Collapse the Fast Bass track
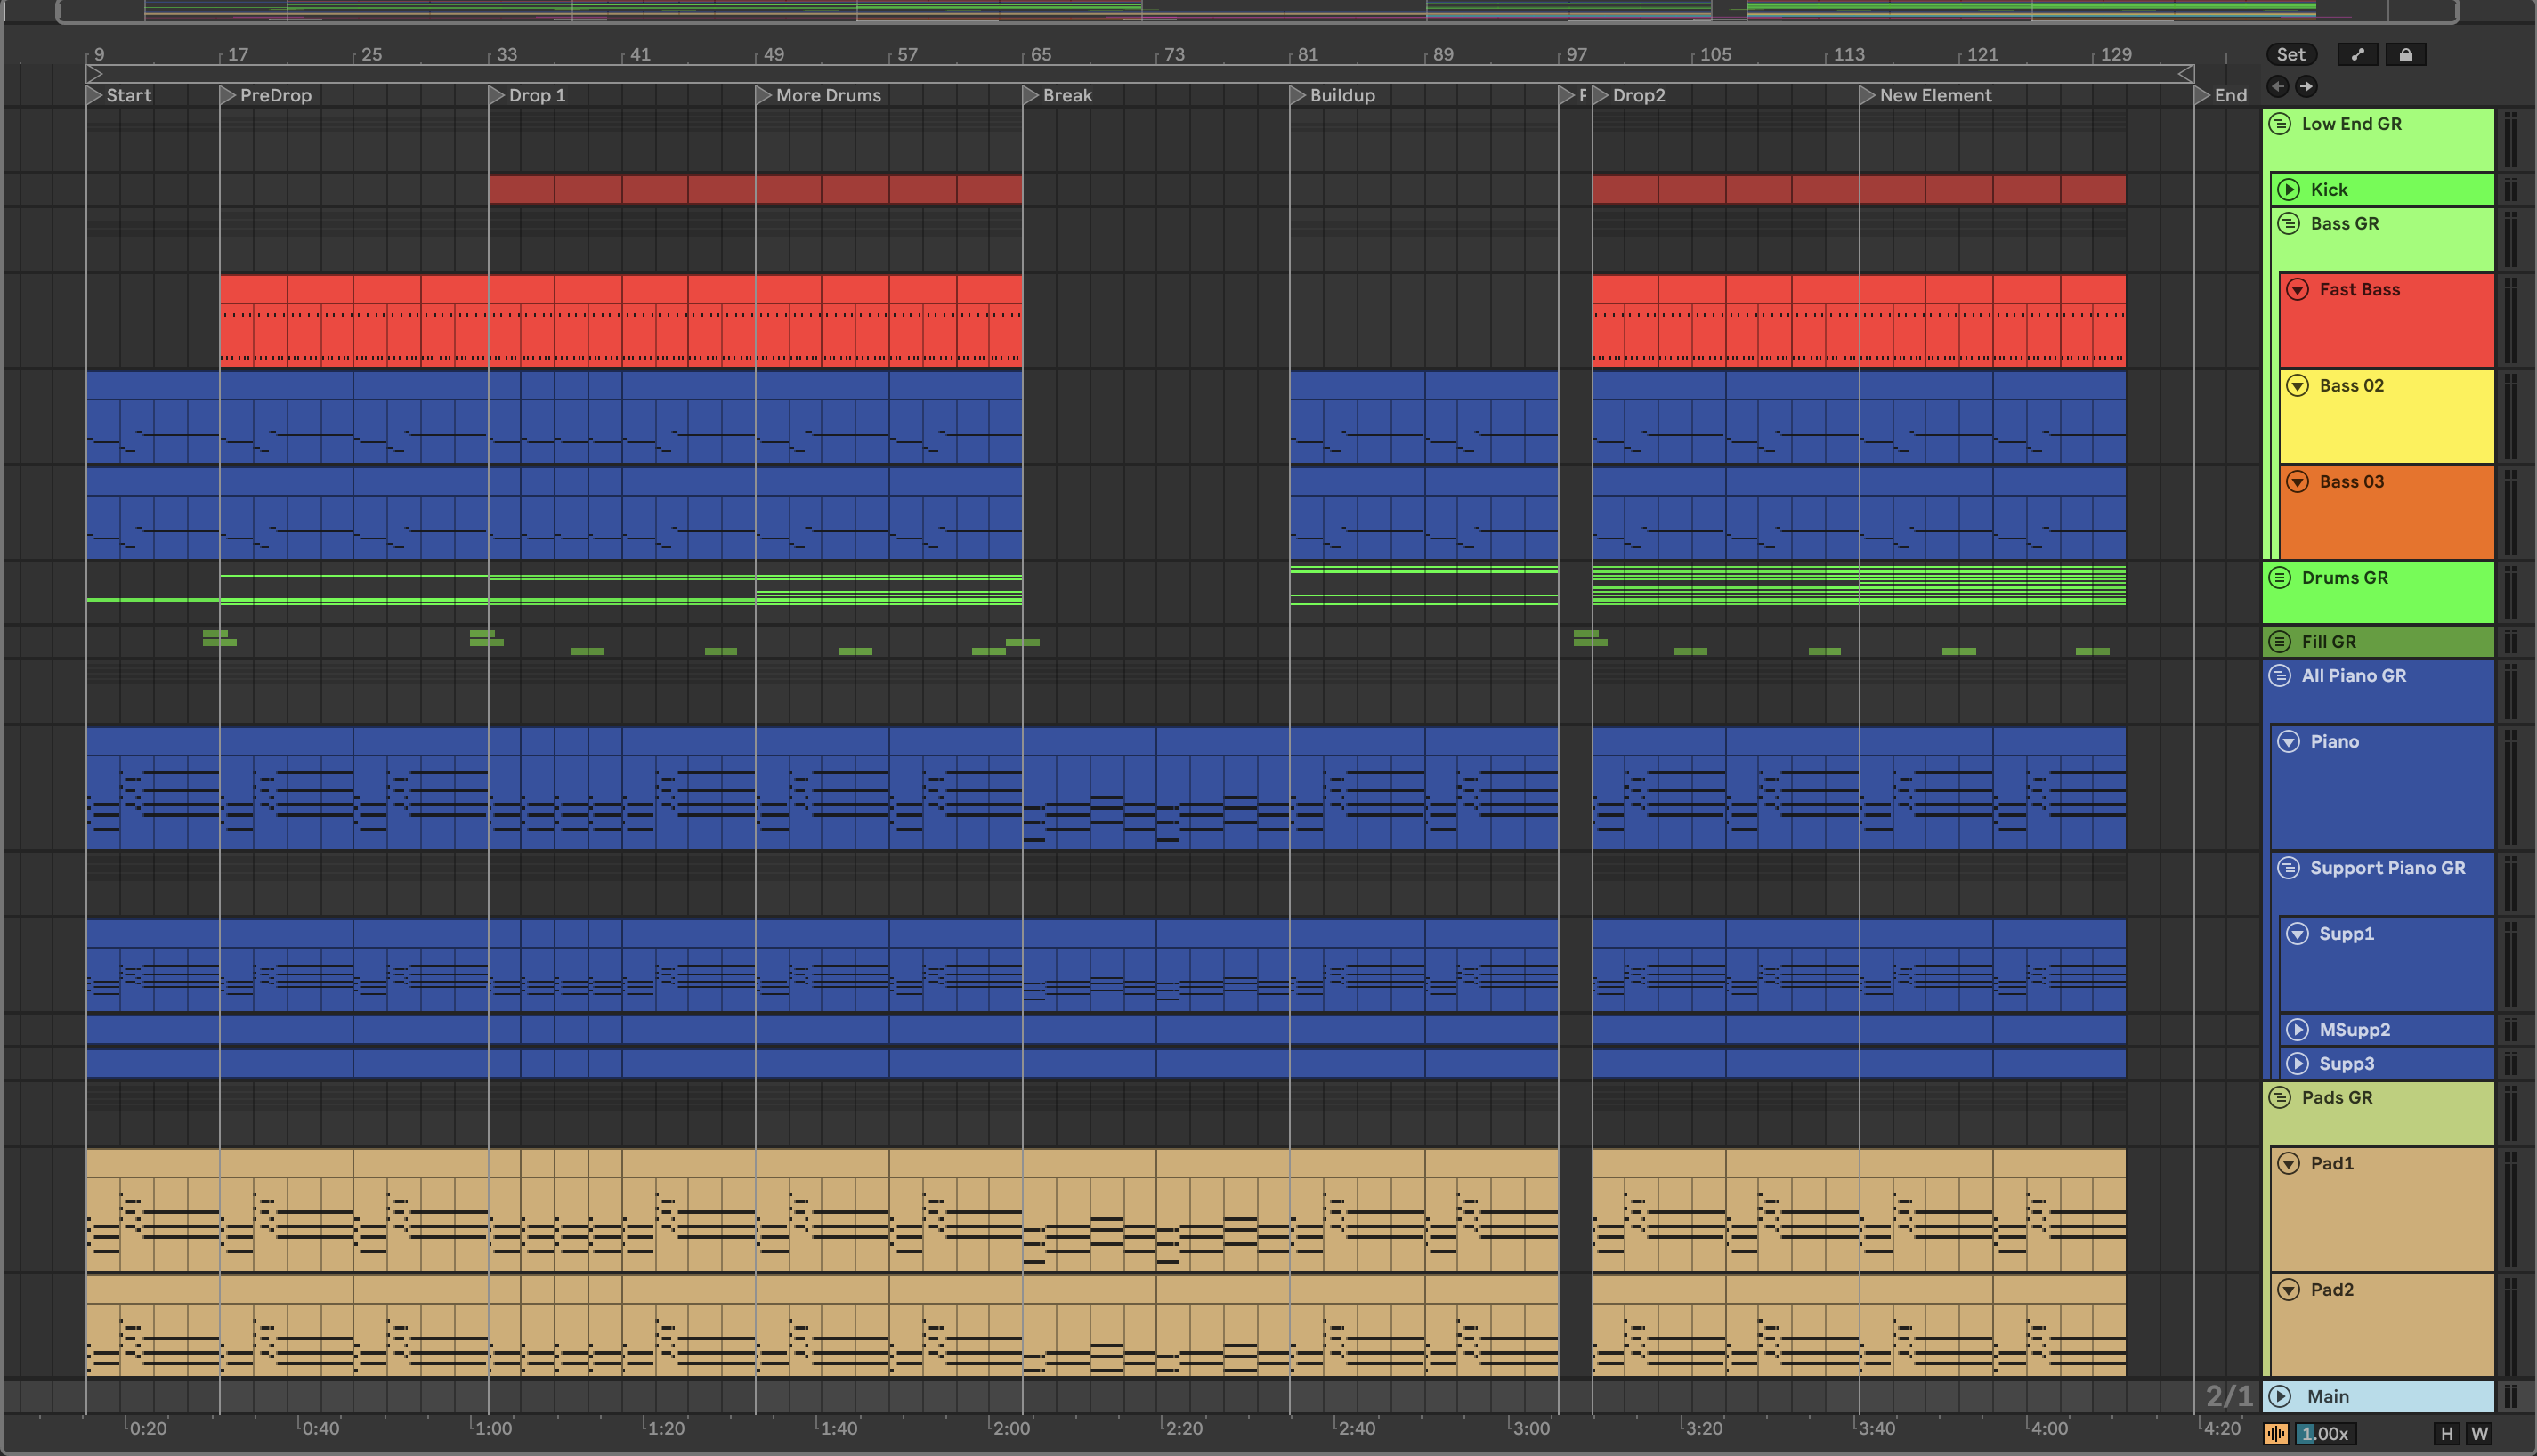This screenshot has height=1456, width=2537. [2297, 290]
